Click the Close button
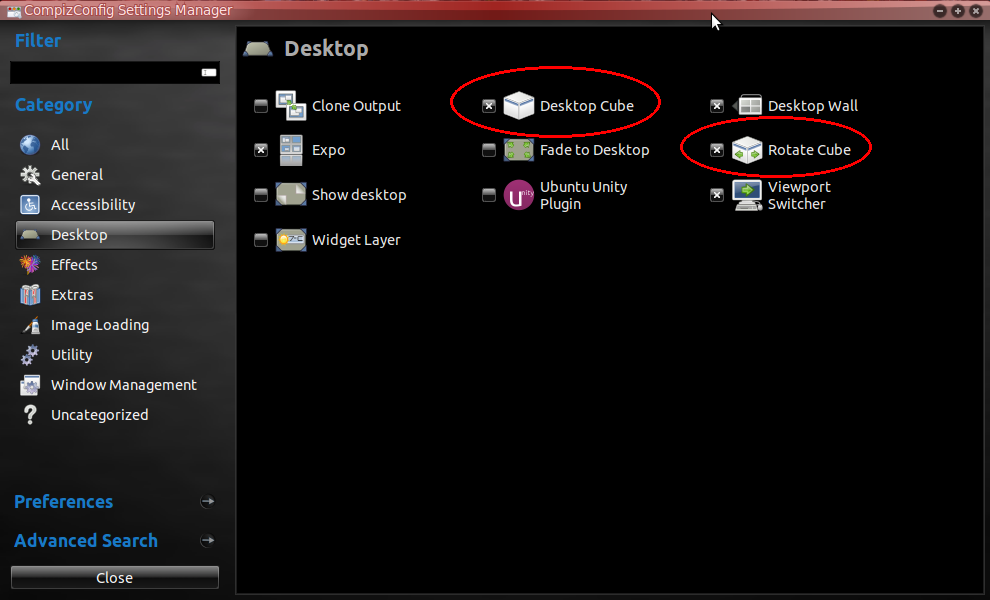 [114, 577]
